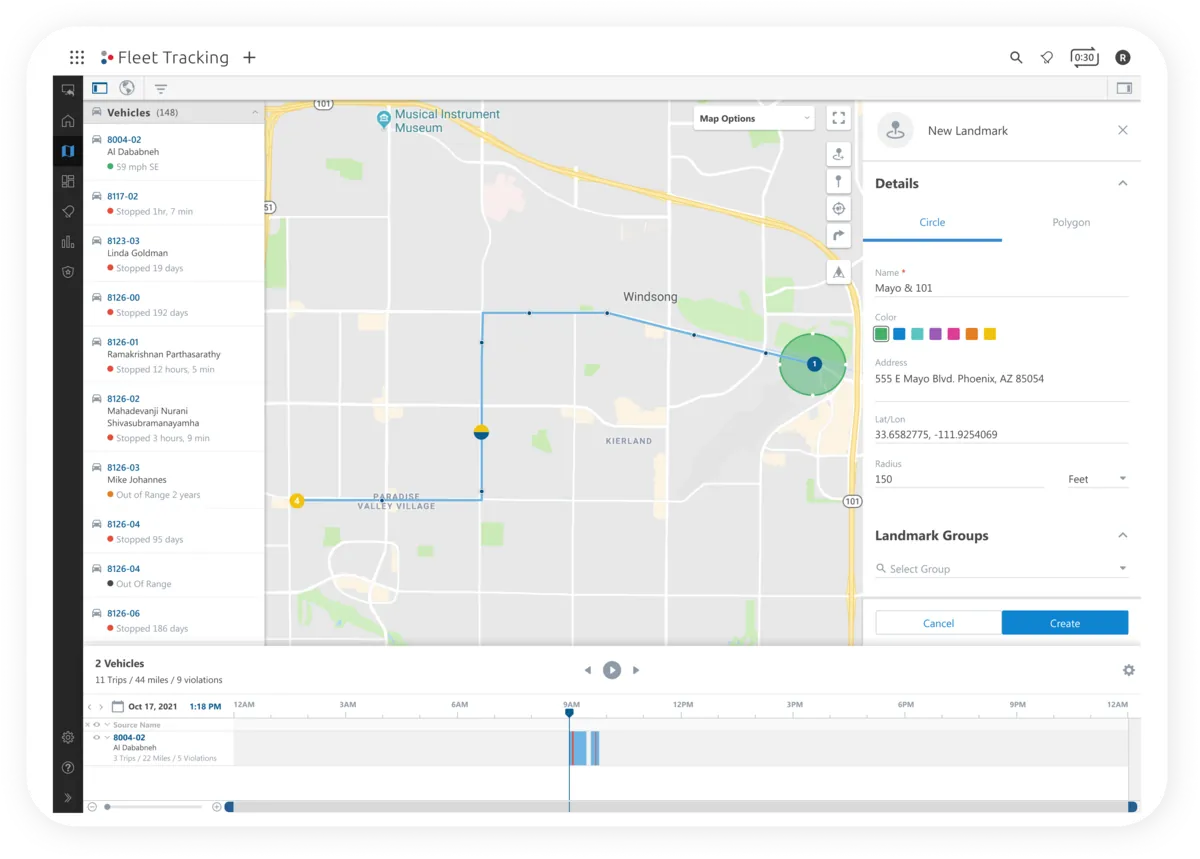
Task: Open the Select Group dropdown
Action: 1001,569
